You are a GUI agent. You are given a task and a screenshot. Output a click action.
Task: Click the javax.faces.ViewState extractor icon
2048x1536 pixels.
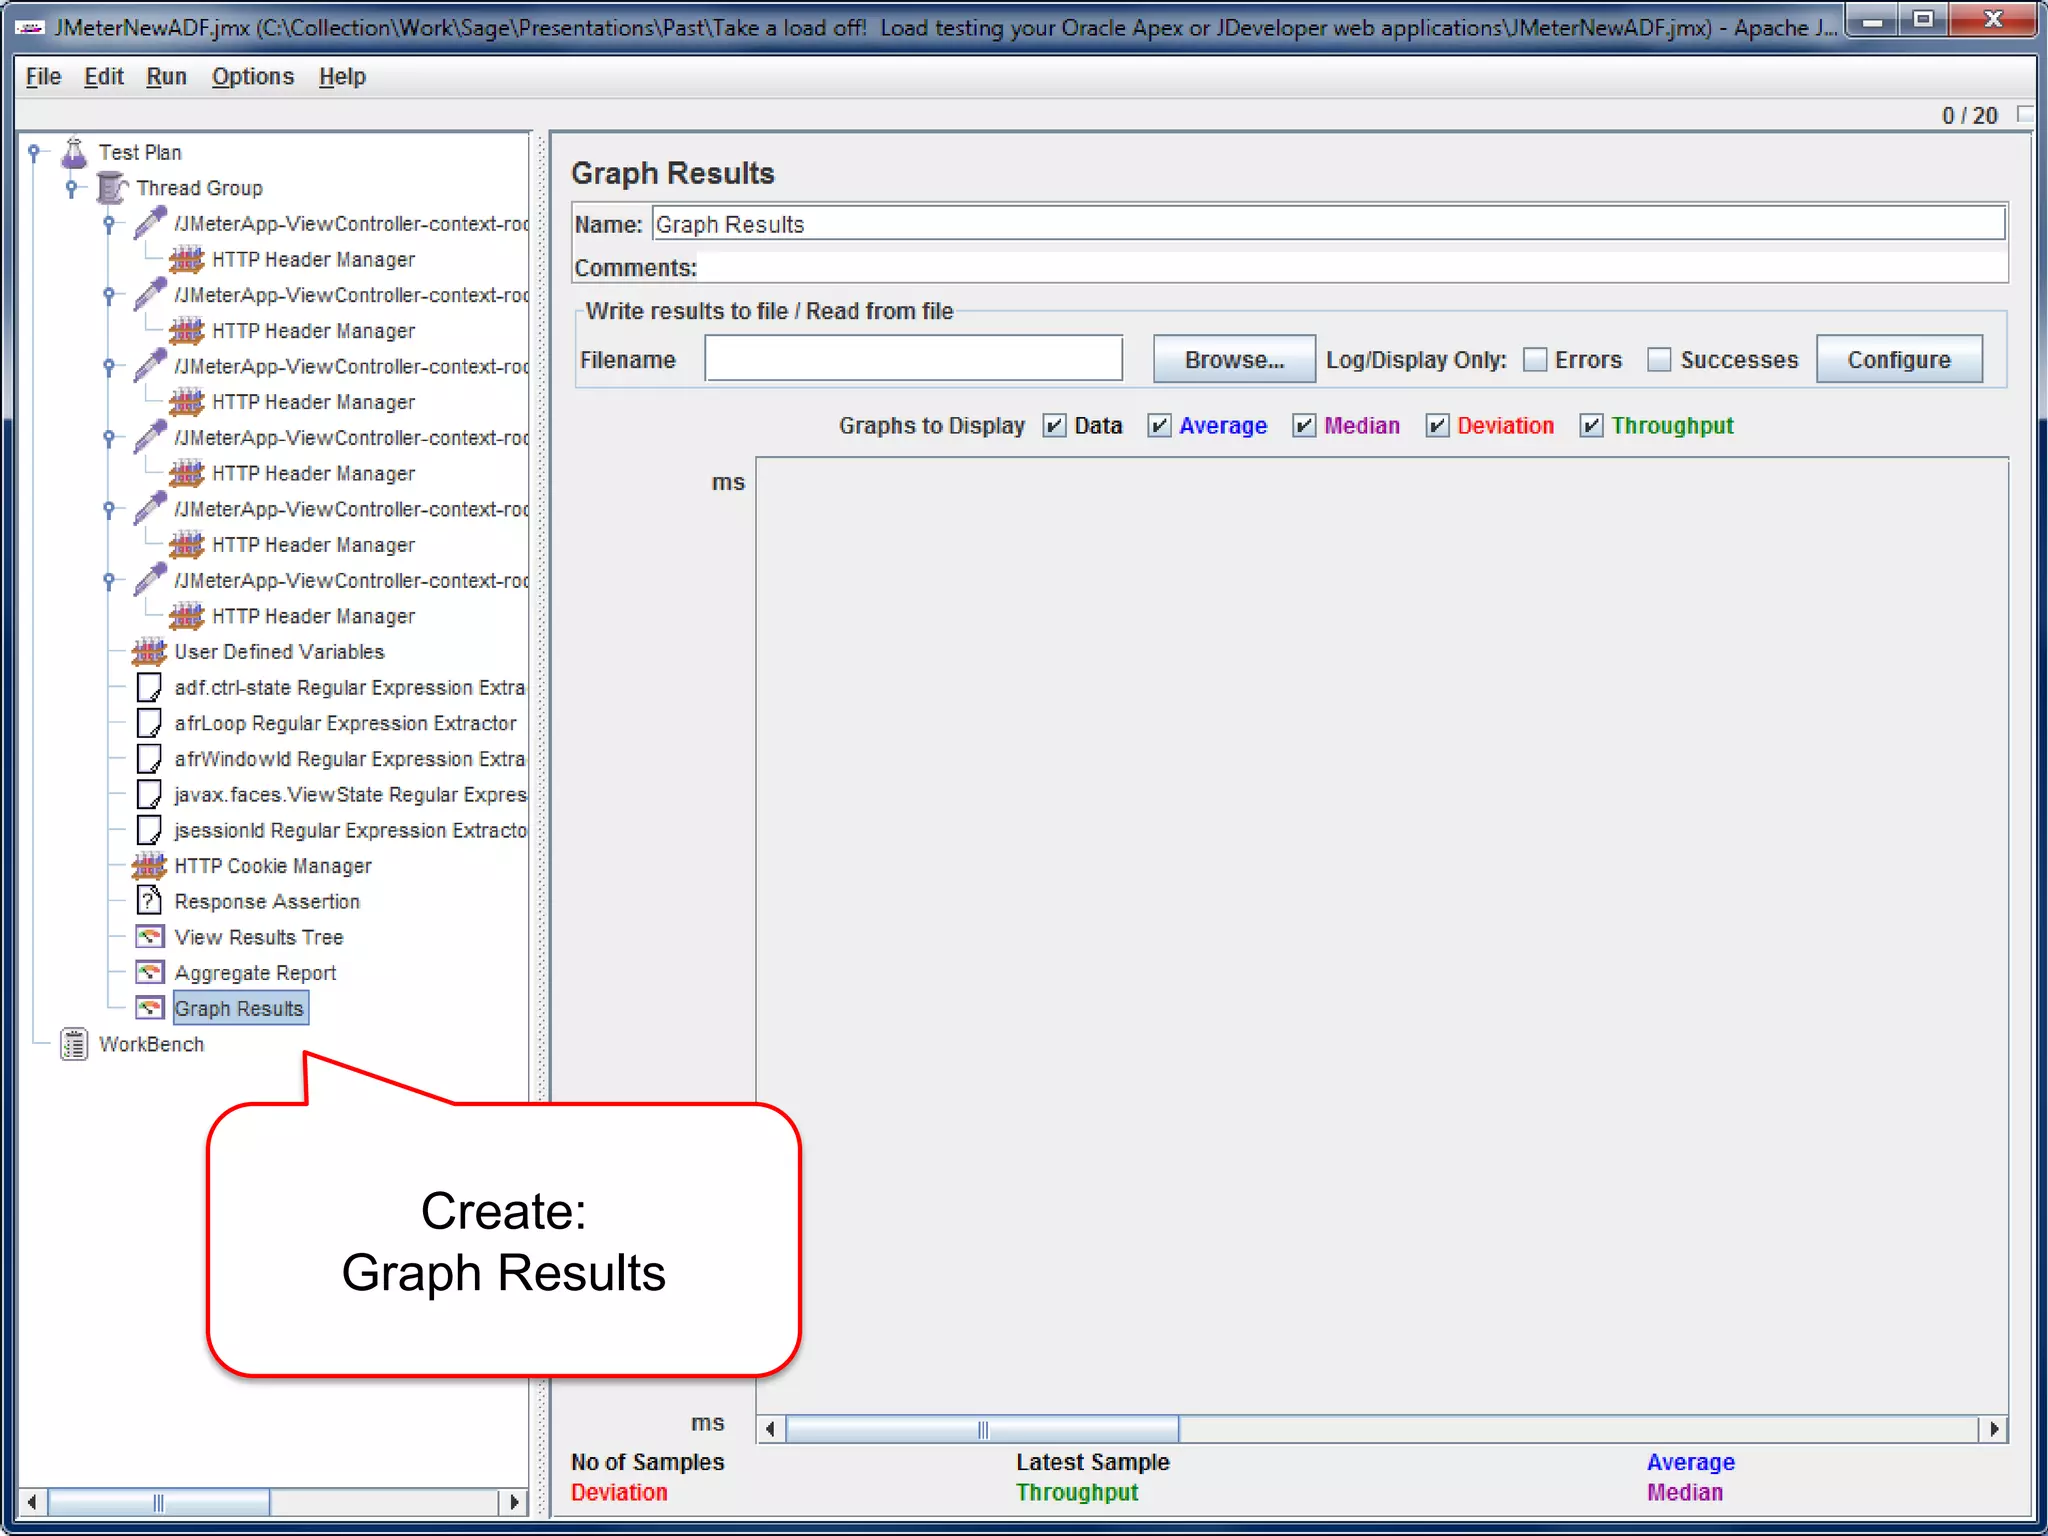(x=149, y=795)
